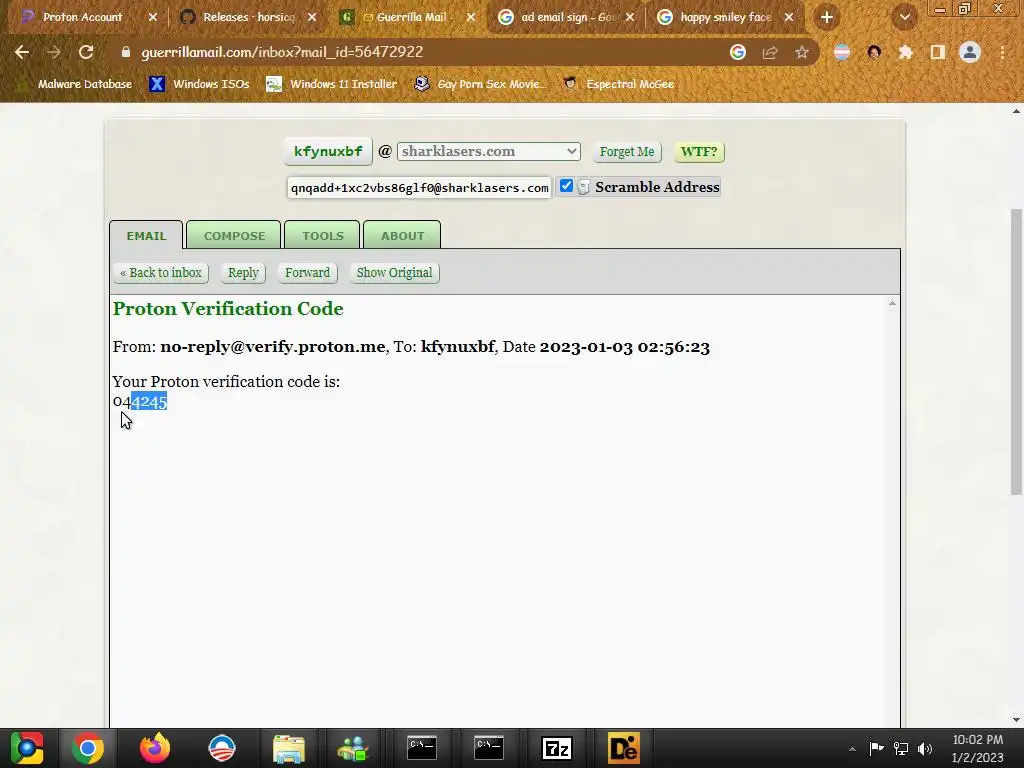Viewport: 1024px width, 768px height.
Task: Show hidden system tray icons
Action: pyautogui.click(x=852, y=749)
